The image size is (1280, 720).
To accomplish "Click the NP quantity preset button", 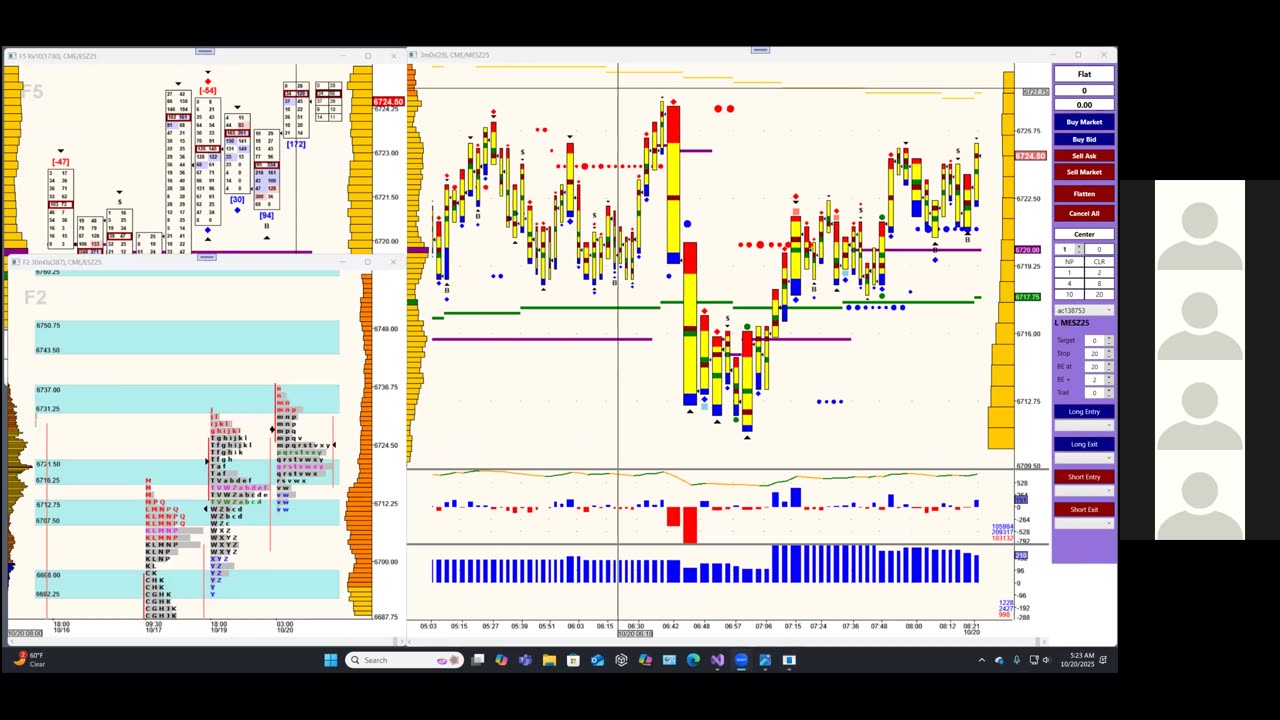I will [1069, 262].
